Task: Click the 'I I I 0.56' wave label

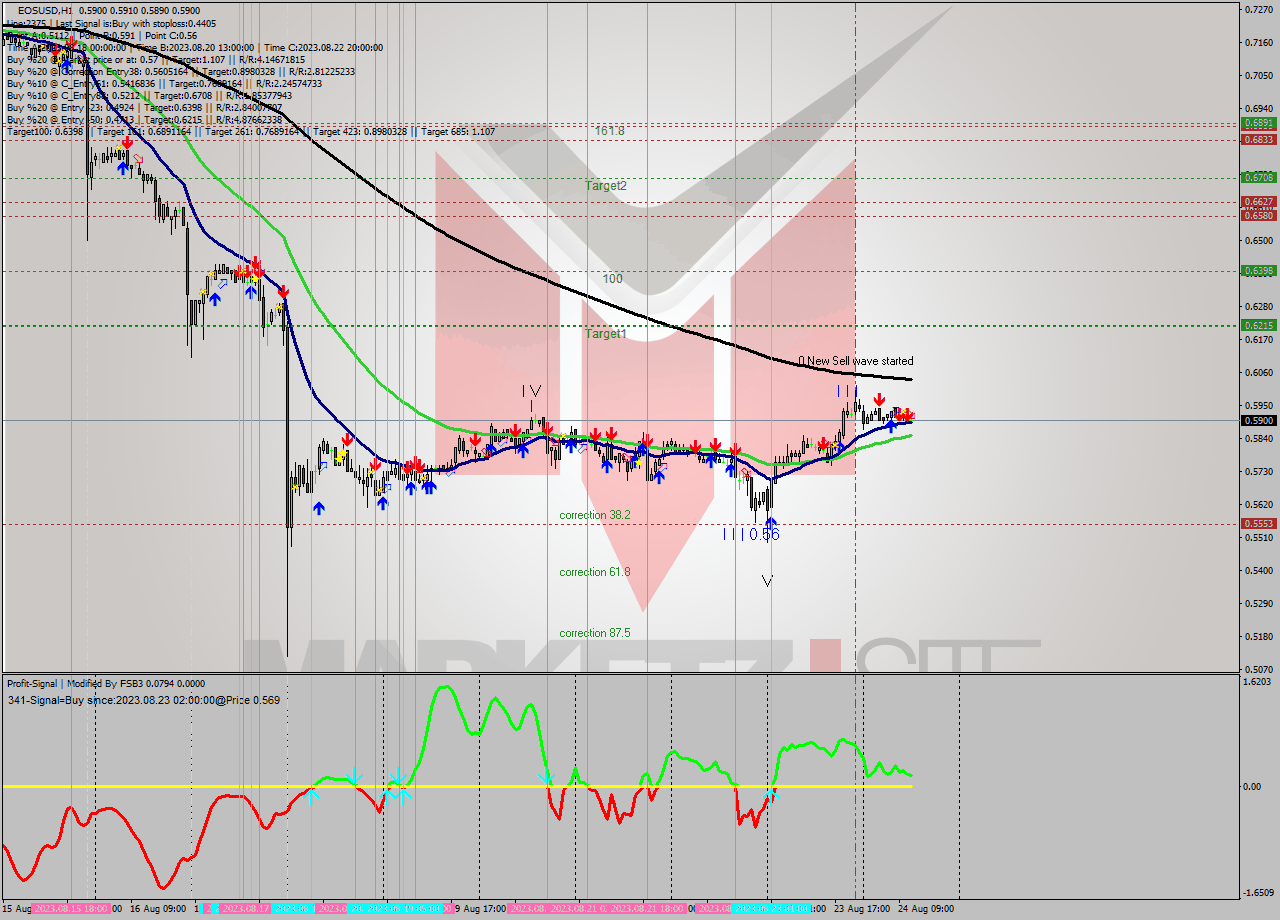Action: 751,535
